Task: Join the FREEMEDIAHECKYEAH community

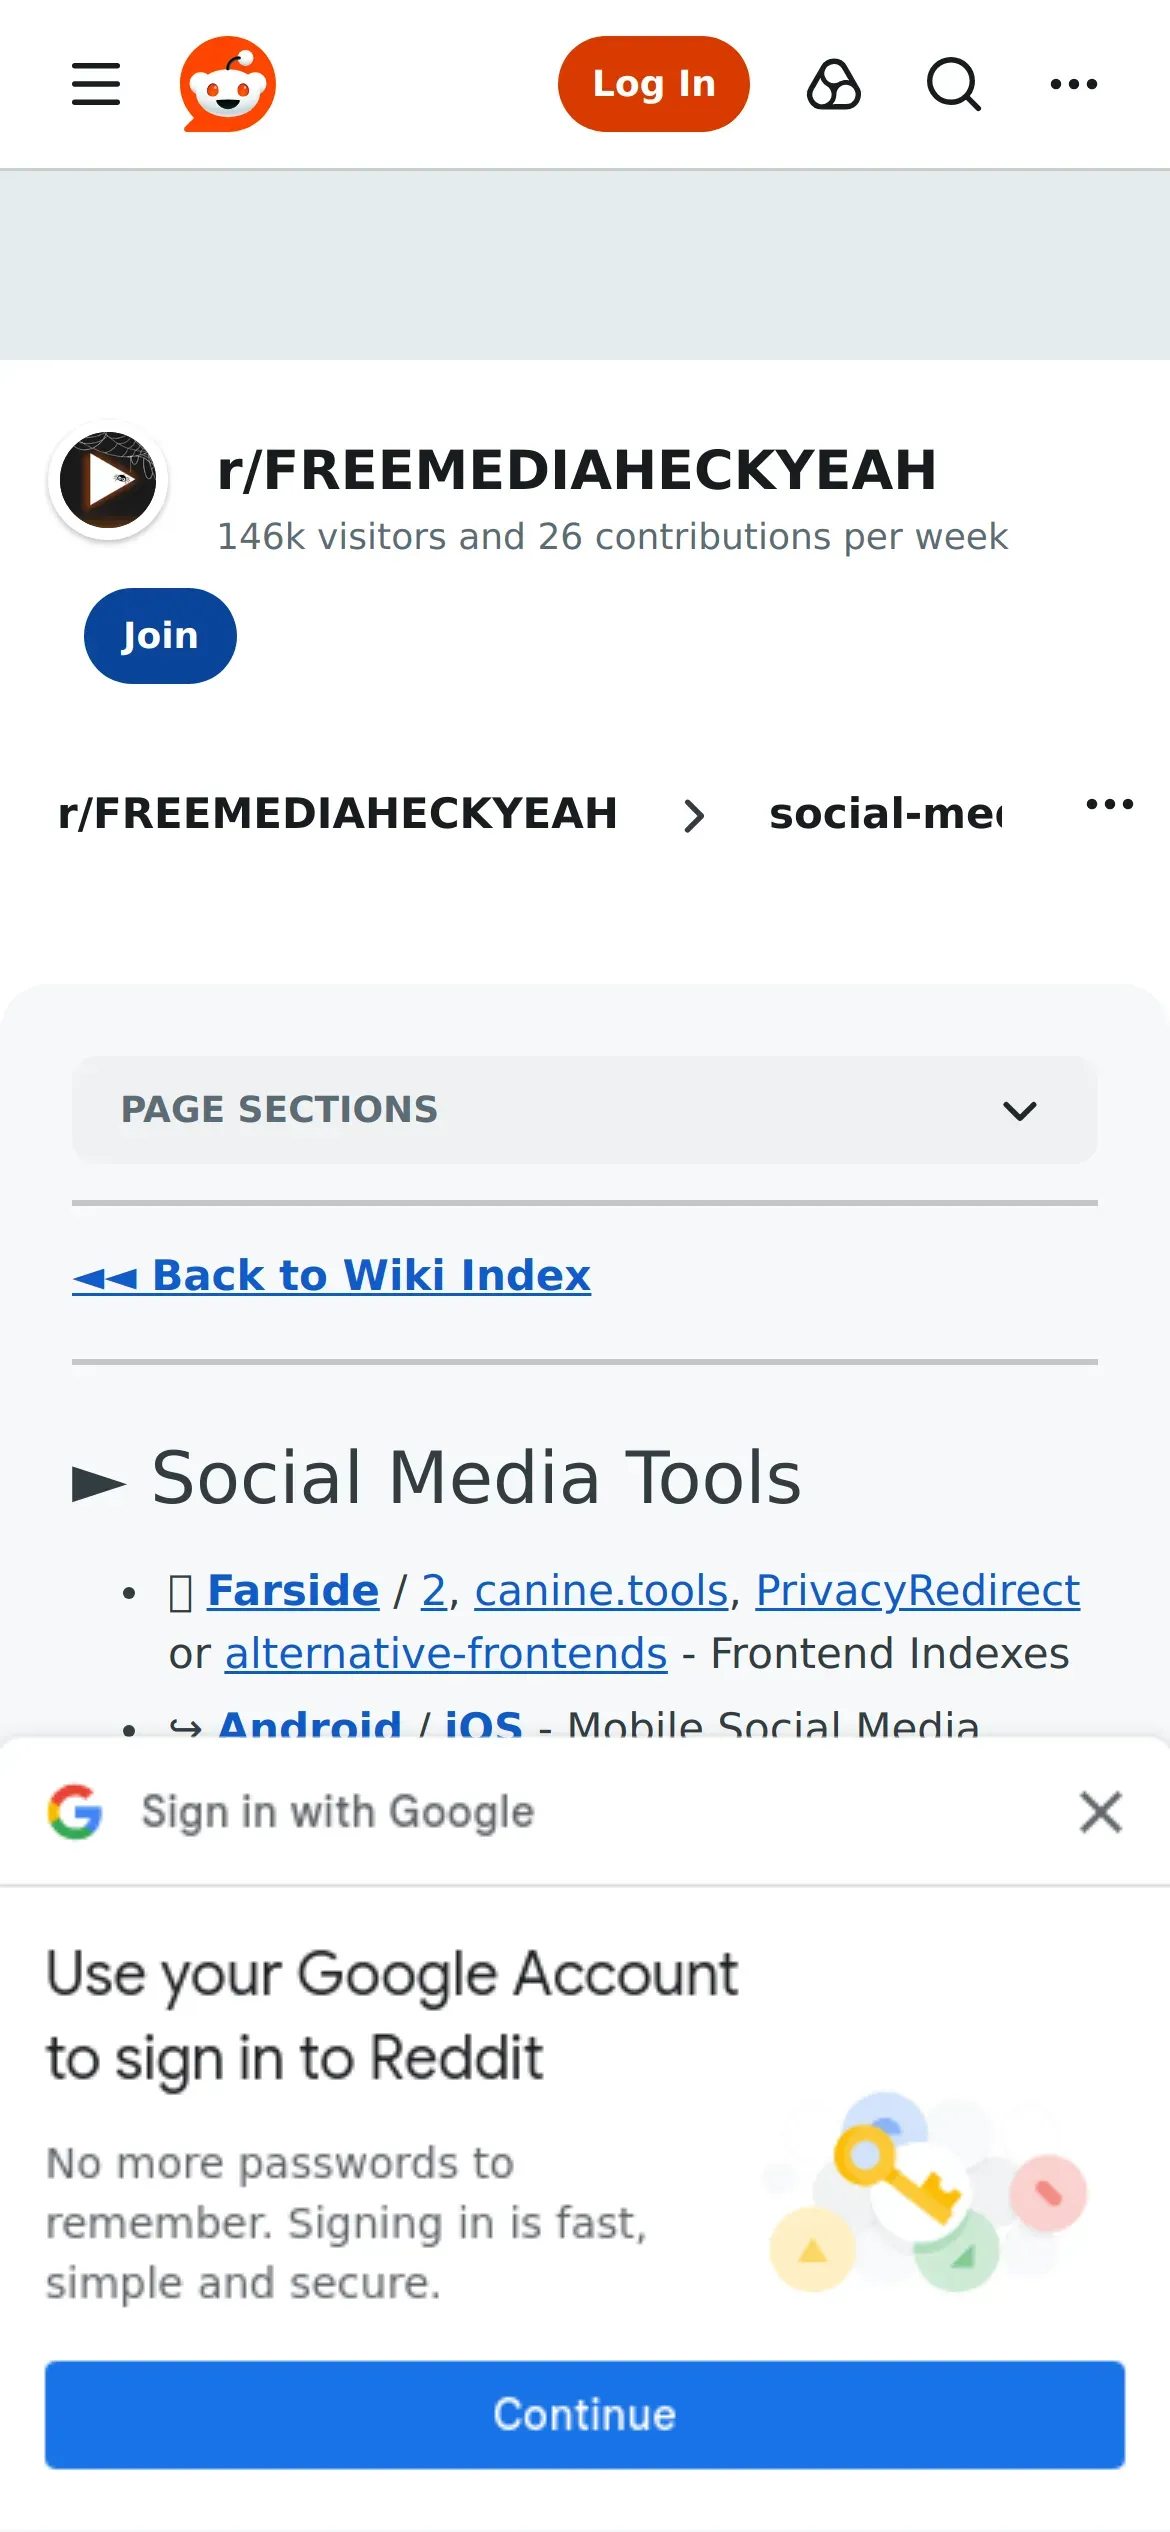Action: click(160, 636)
